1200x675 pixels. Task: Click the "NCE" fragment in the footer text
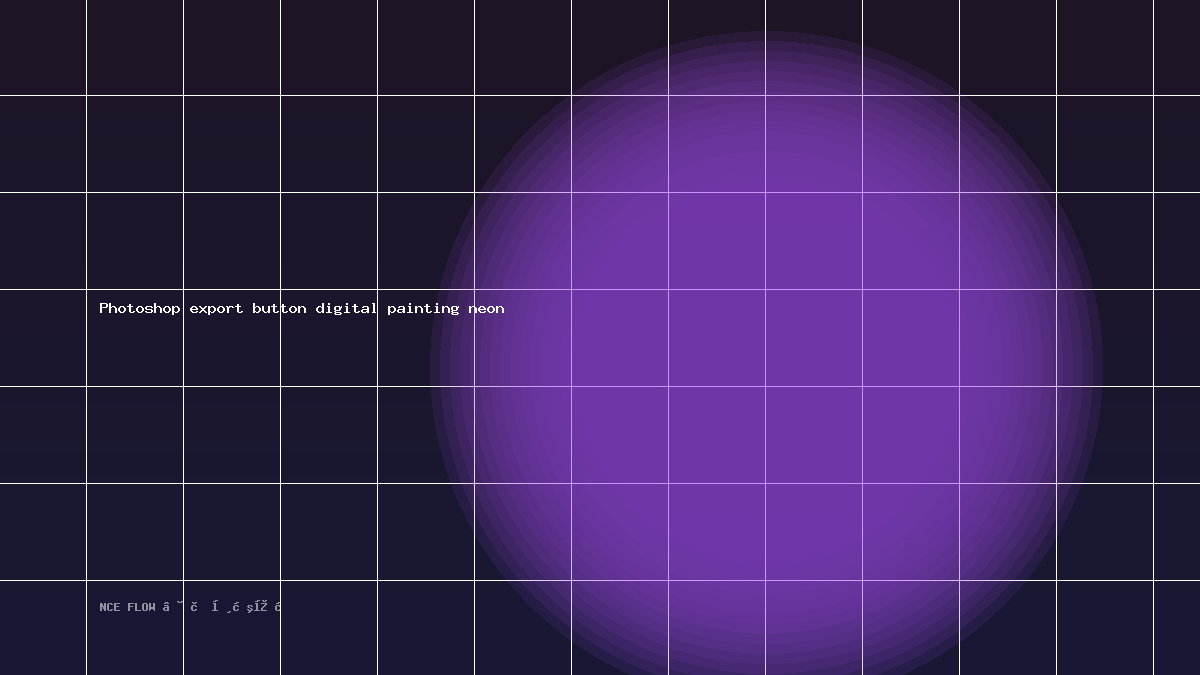[109, 607]
